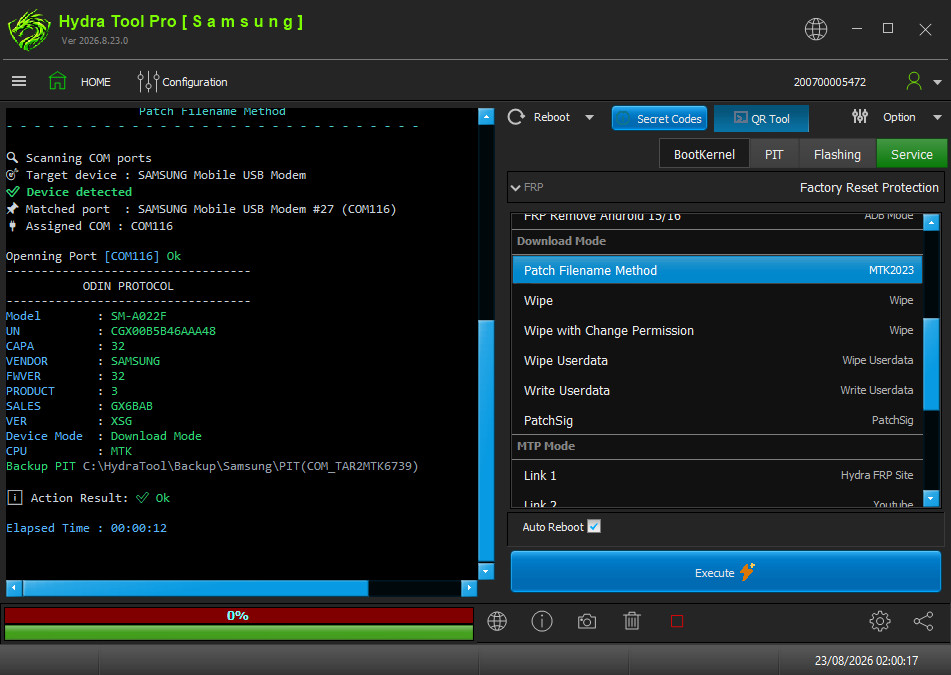Click the model value SM-A022F

[x=138, y=316]
